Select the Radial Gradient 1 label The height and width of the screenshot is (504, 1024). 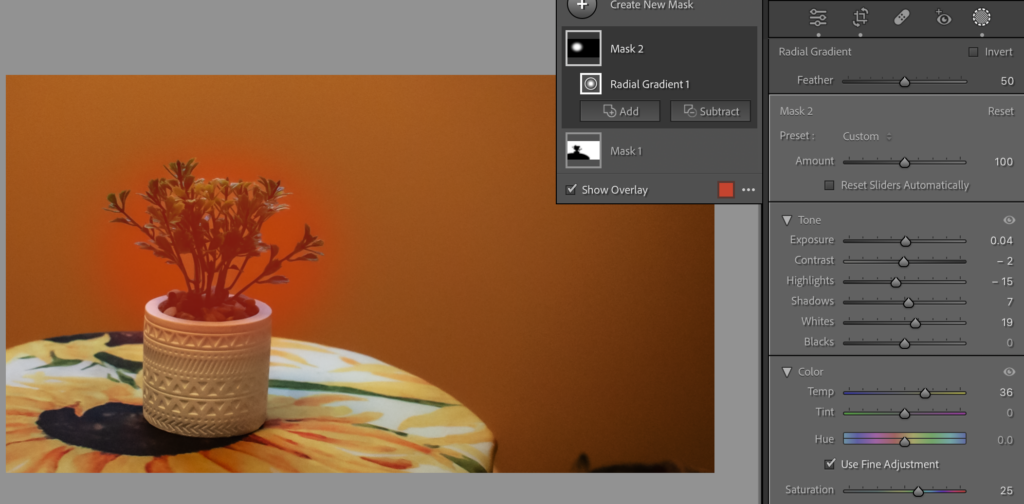point(650,84)
